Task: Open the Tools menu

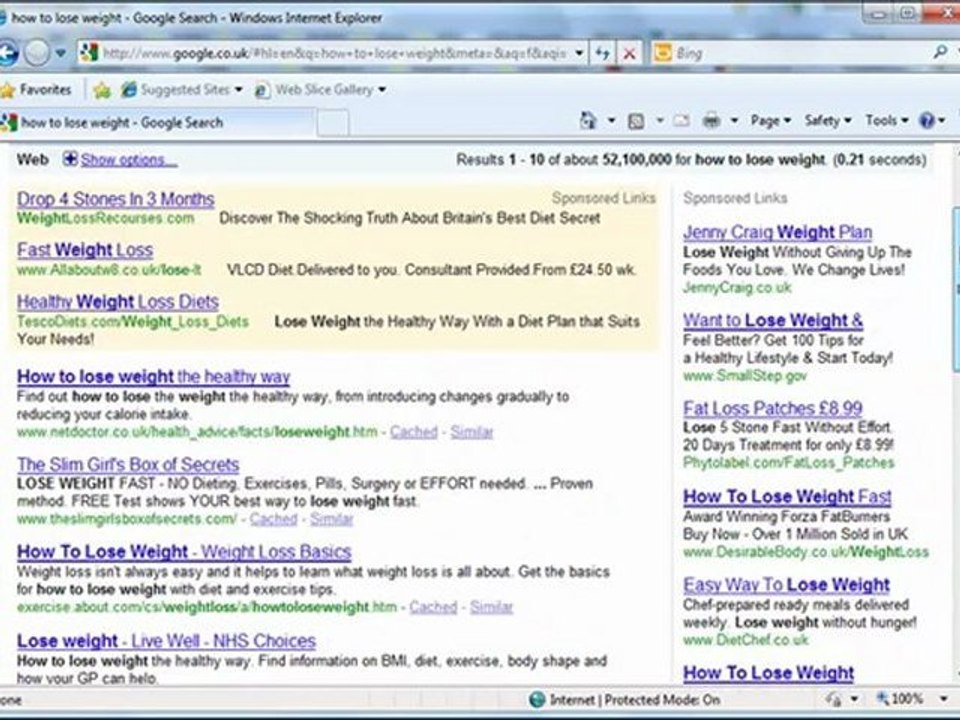Action: point(887,121)
